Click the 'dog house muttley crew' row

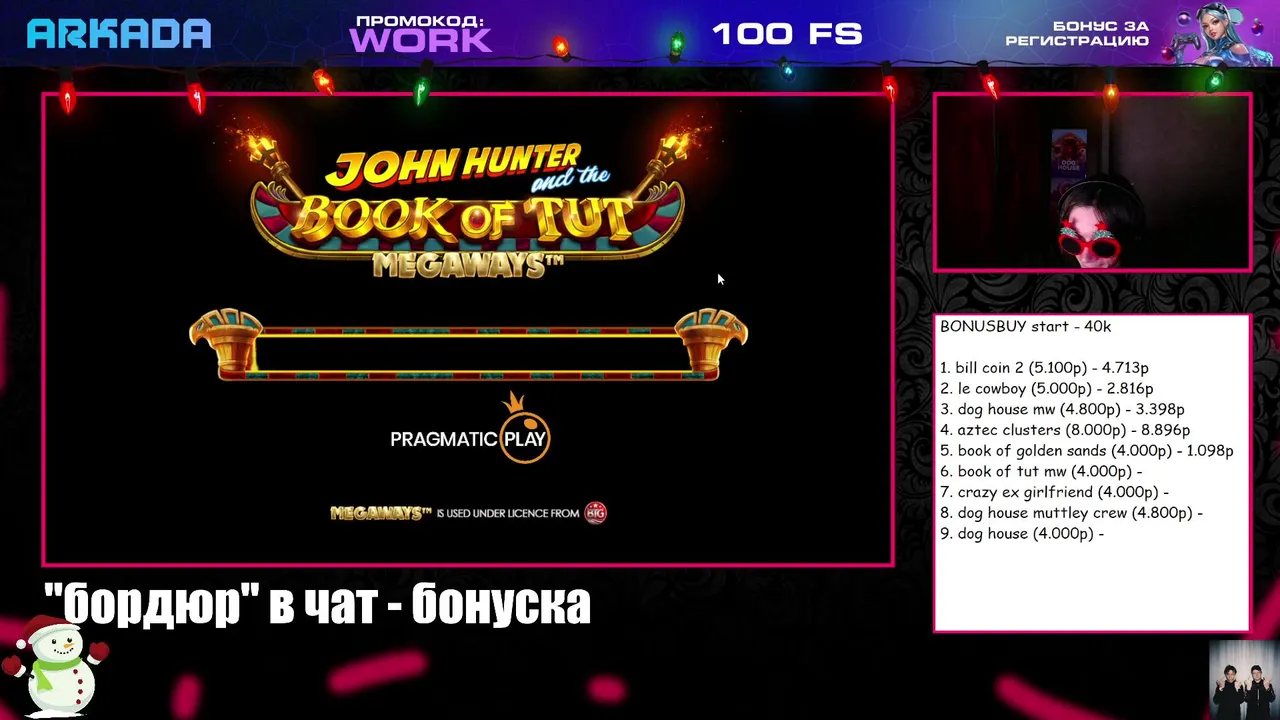1071,513
